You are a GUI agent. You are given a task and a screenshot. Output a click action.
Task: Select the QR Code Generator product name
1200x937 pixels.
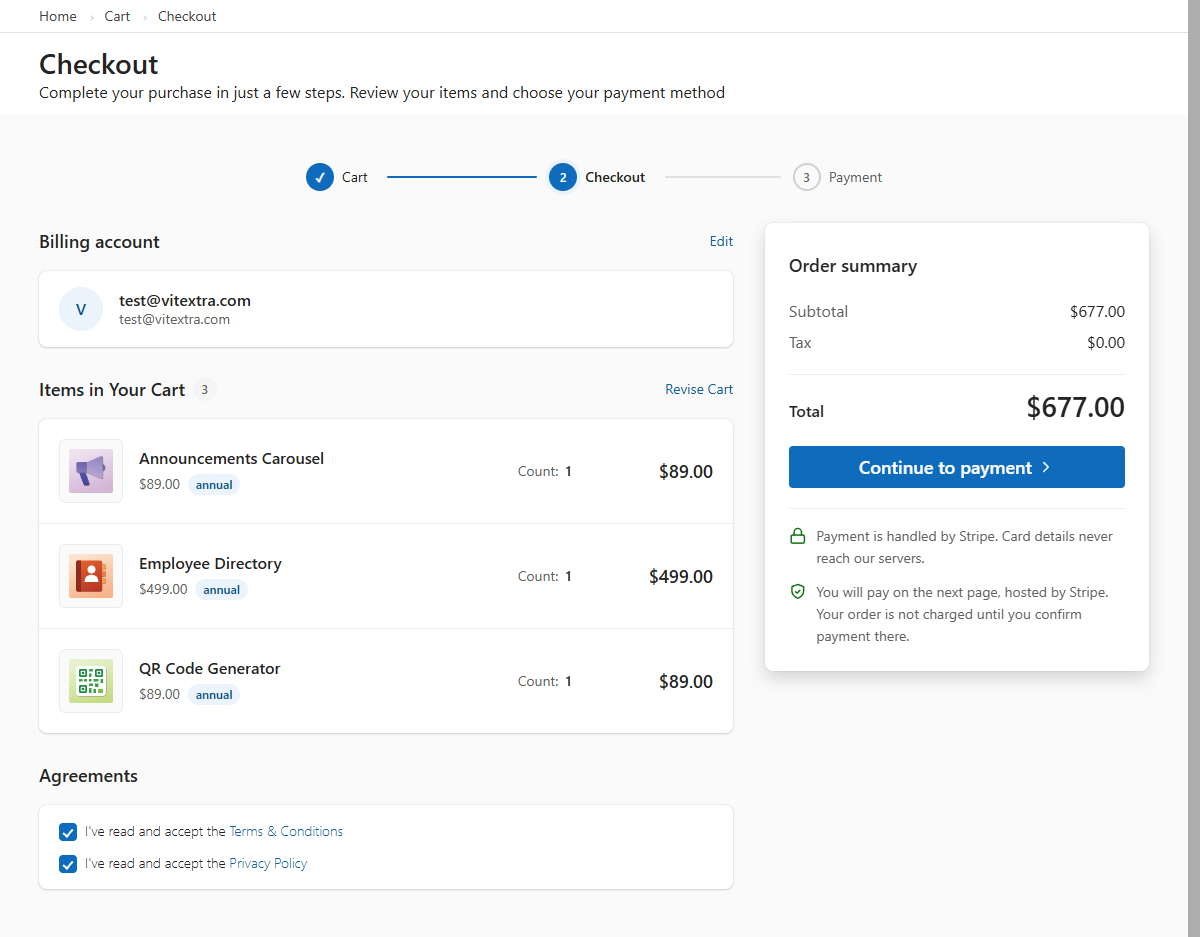pos(210,669)
